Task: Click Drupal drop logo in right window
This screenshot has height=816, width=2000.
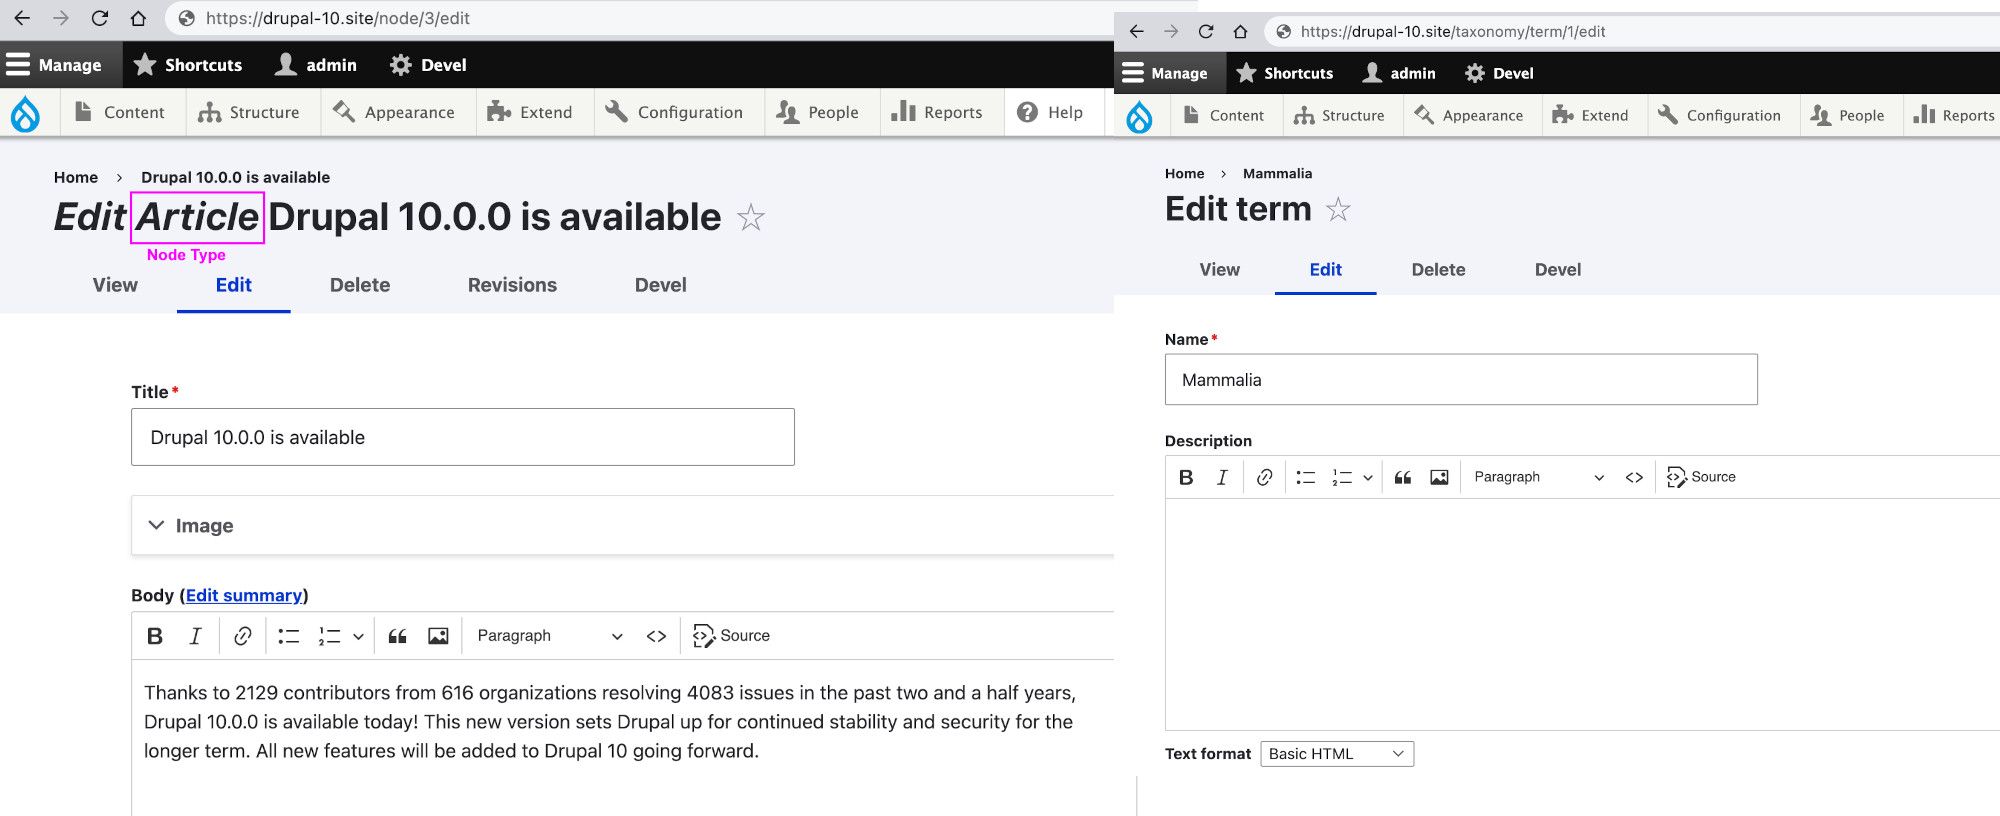Action: pos(1139,116)
